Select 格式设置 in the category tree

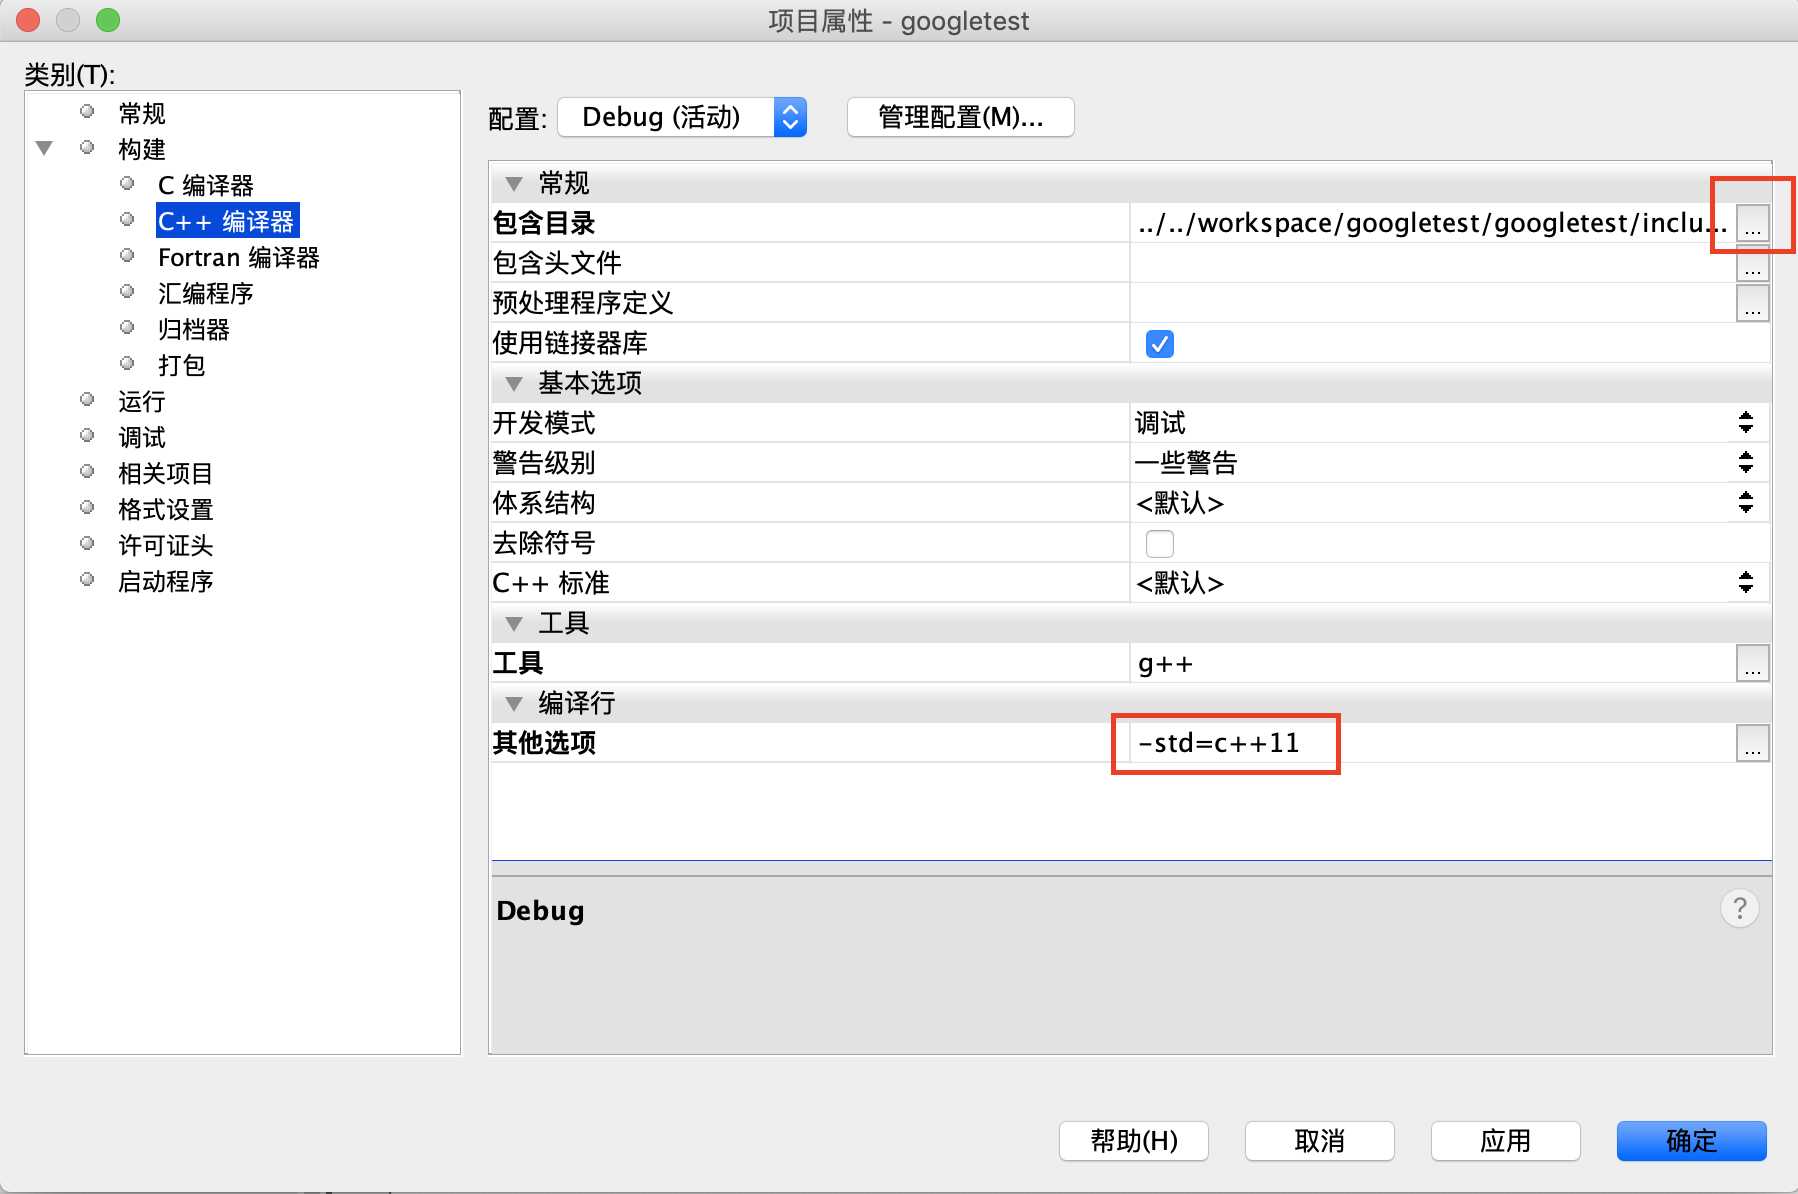(165, 509)
